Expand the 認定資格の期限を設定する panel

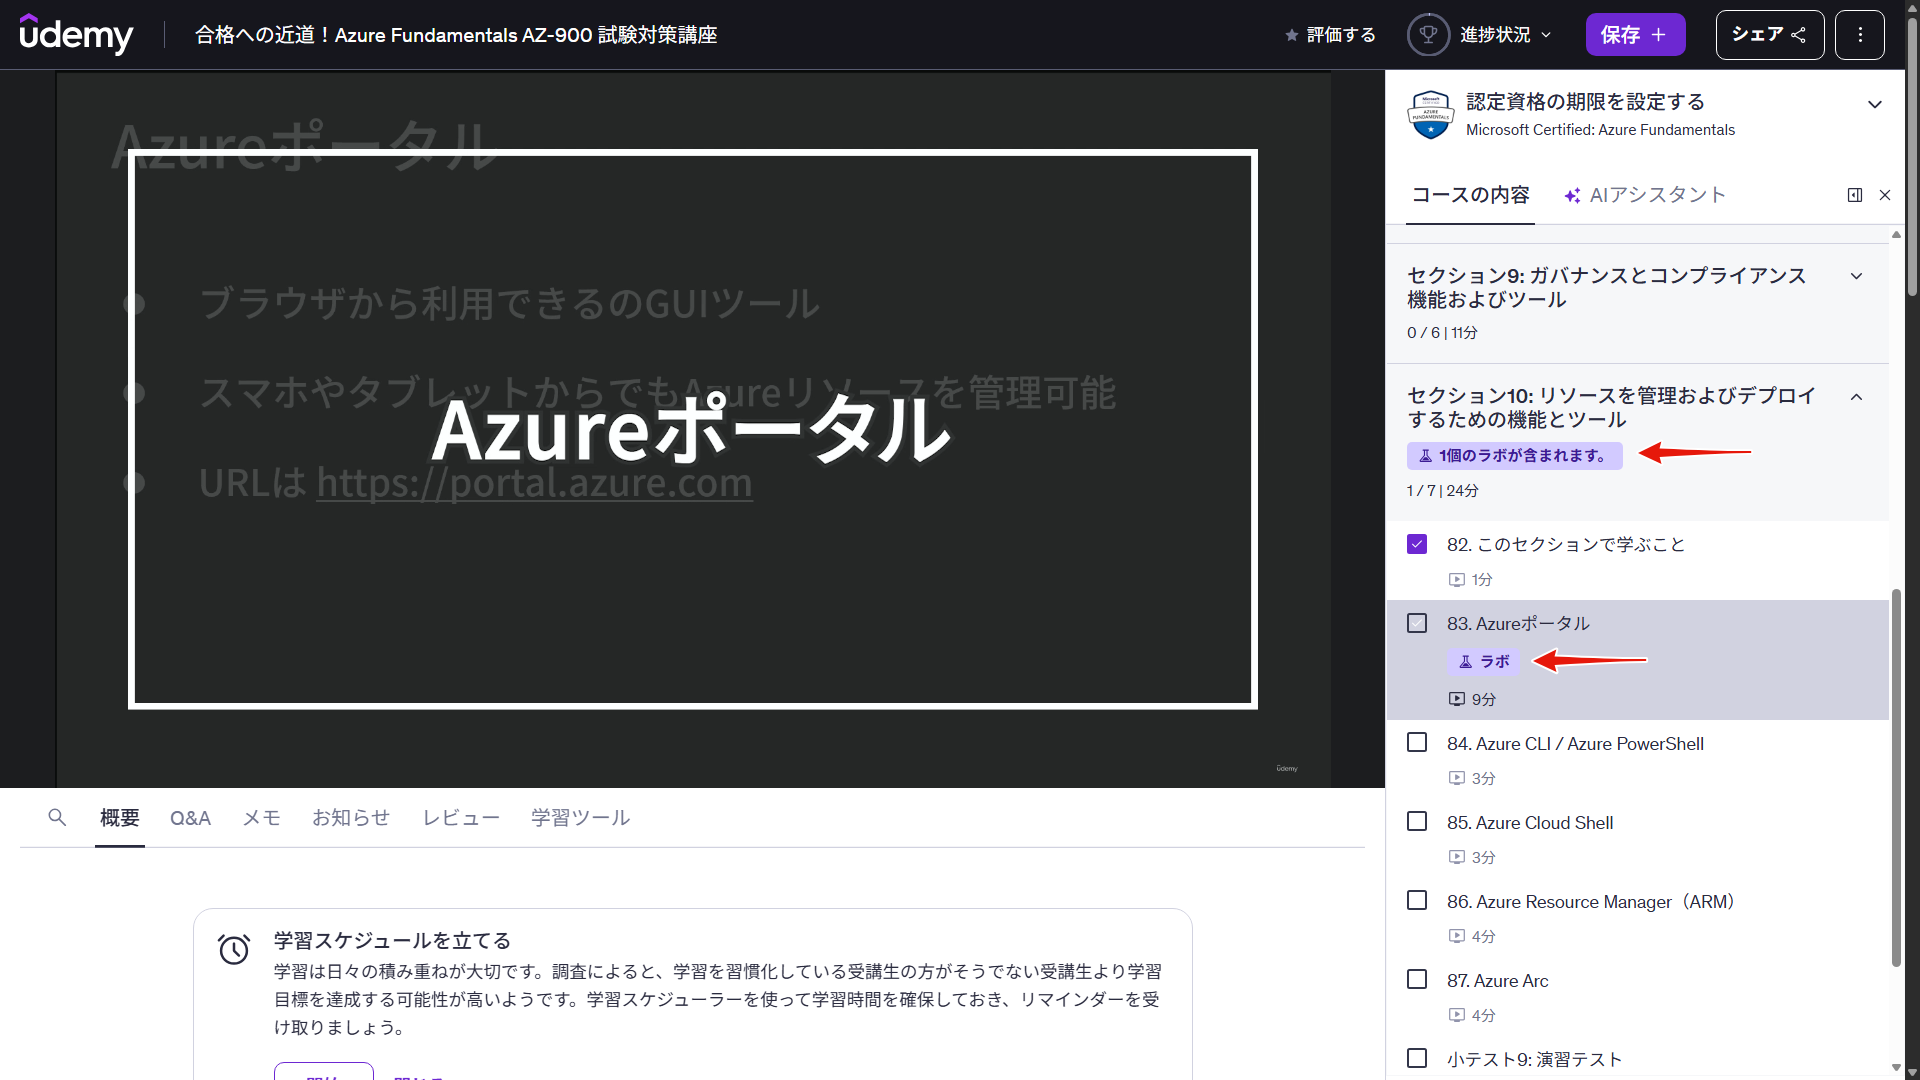1875,104
